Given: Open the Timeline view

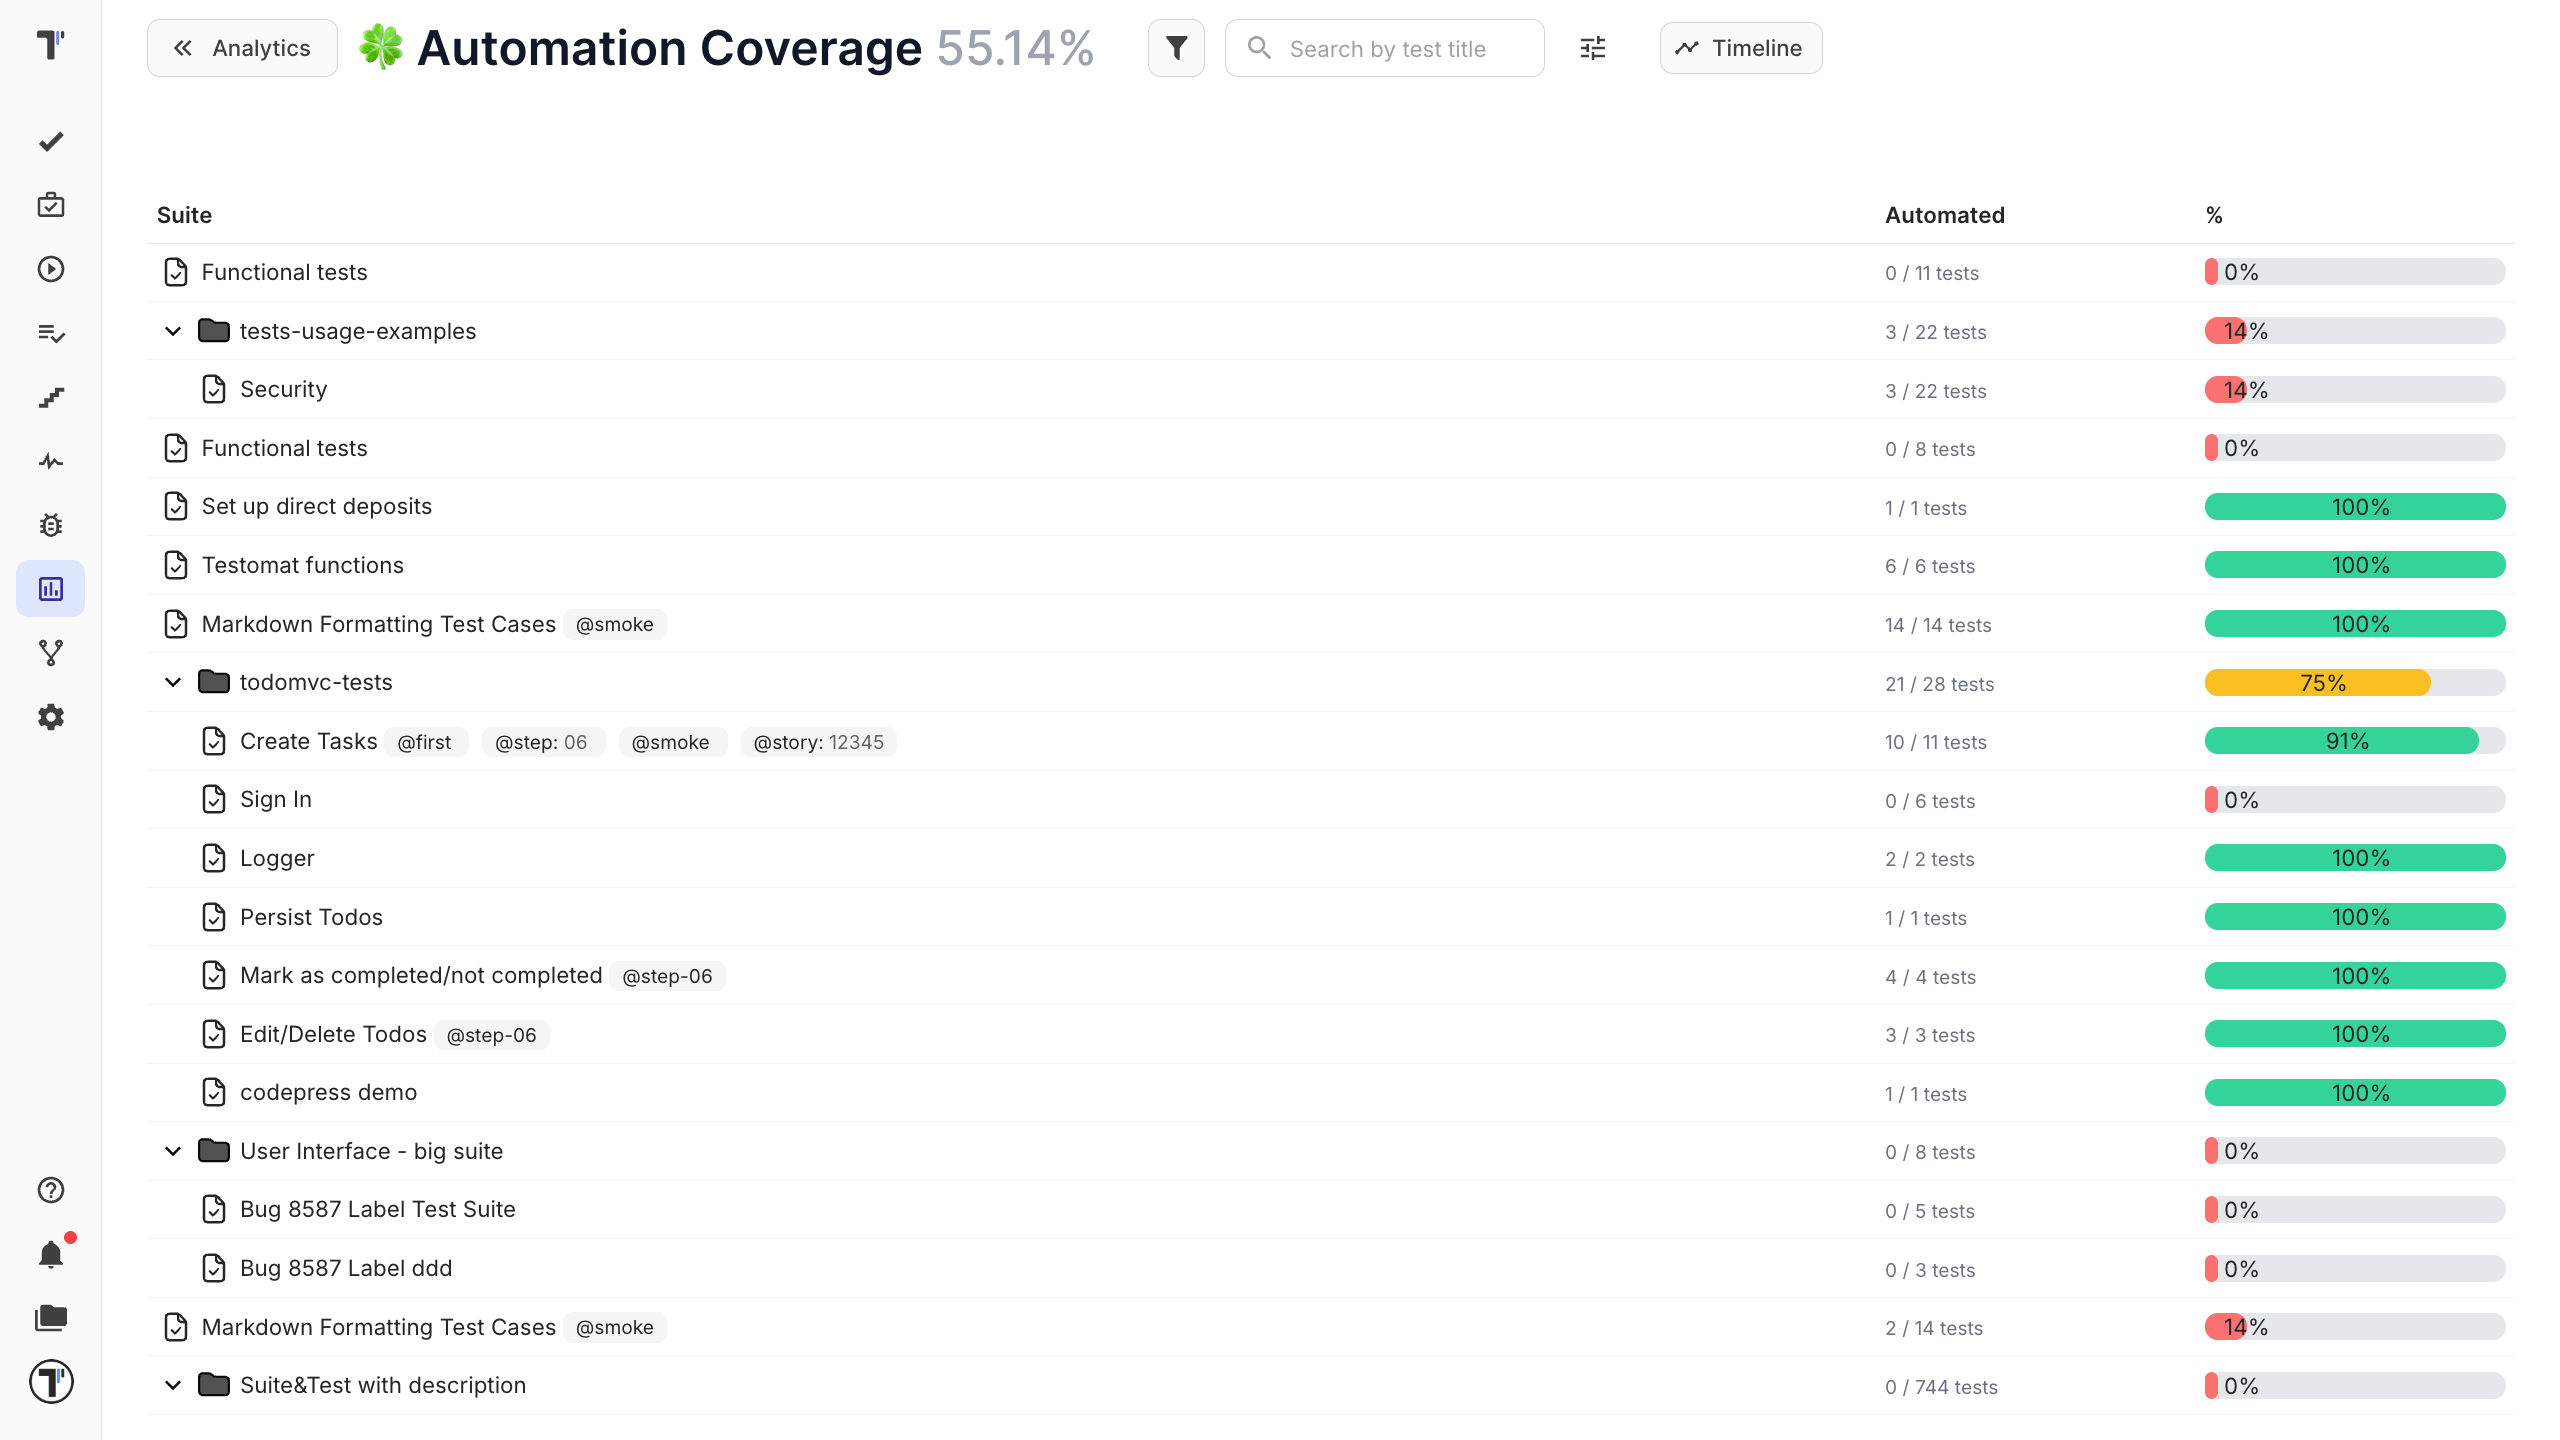Looking at the screenshot, I should (x=1740, y=48).
